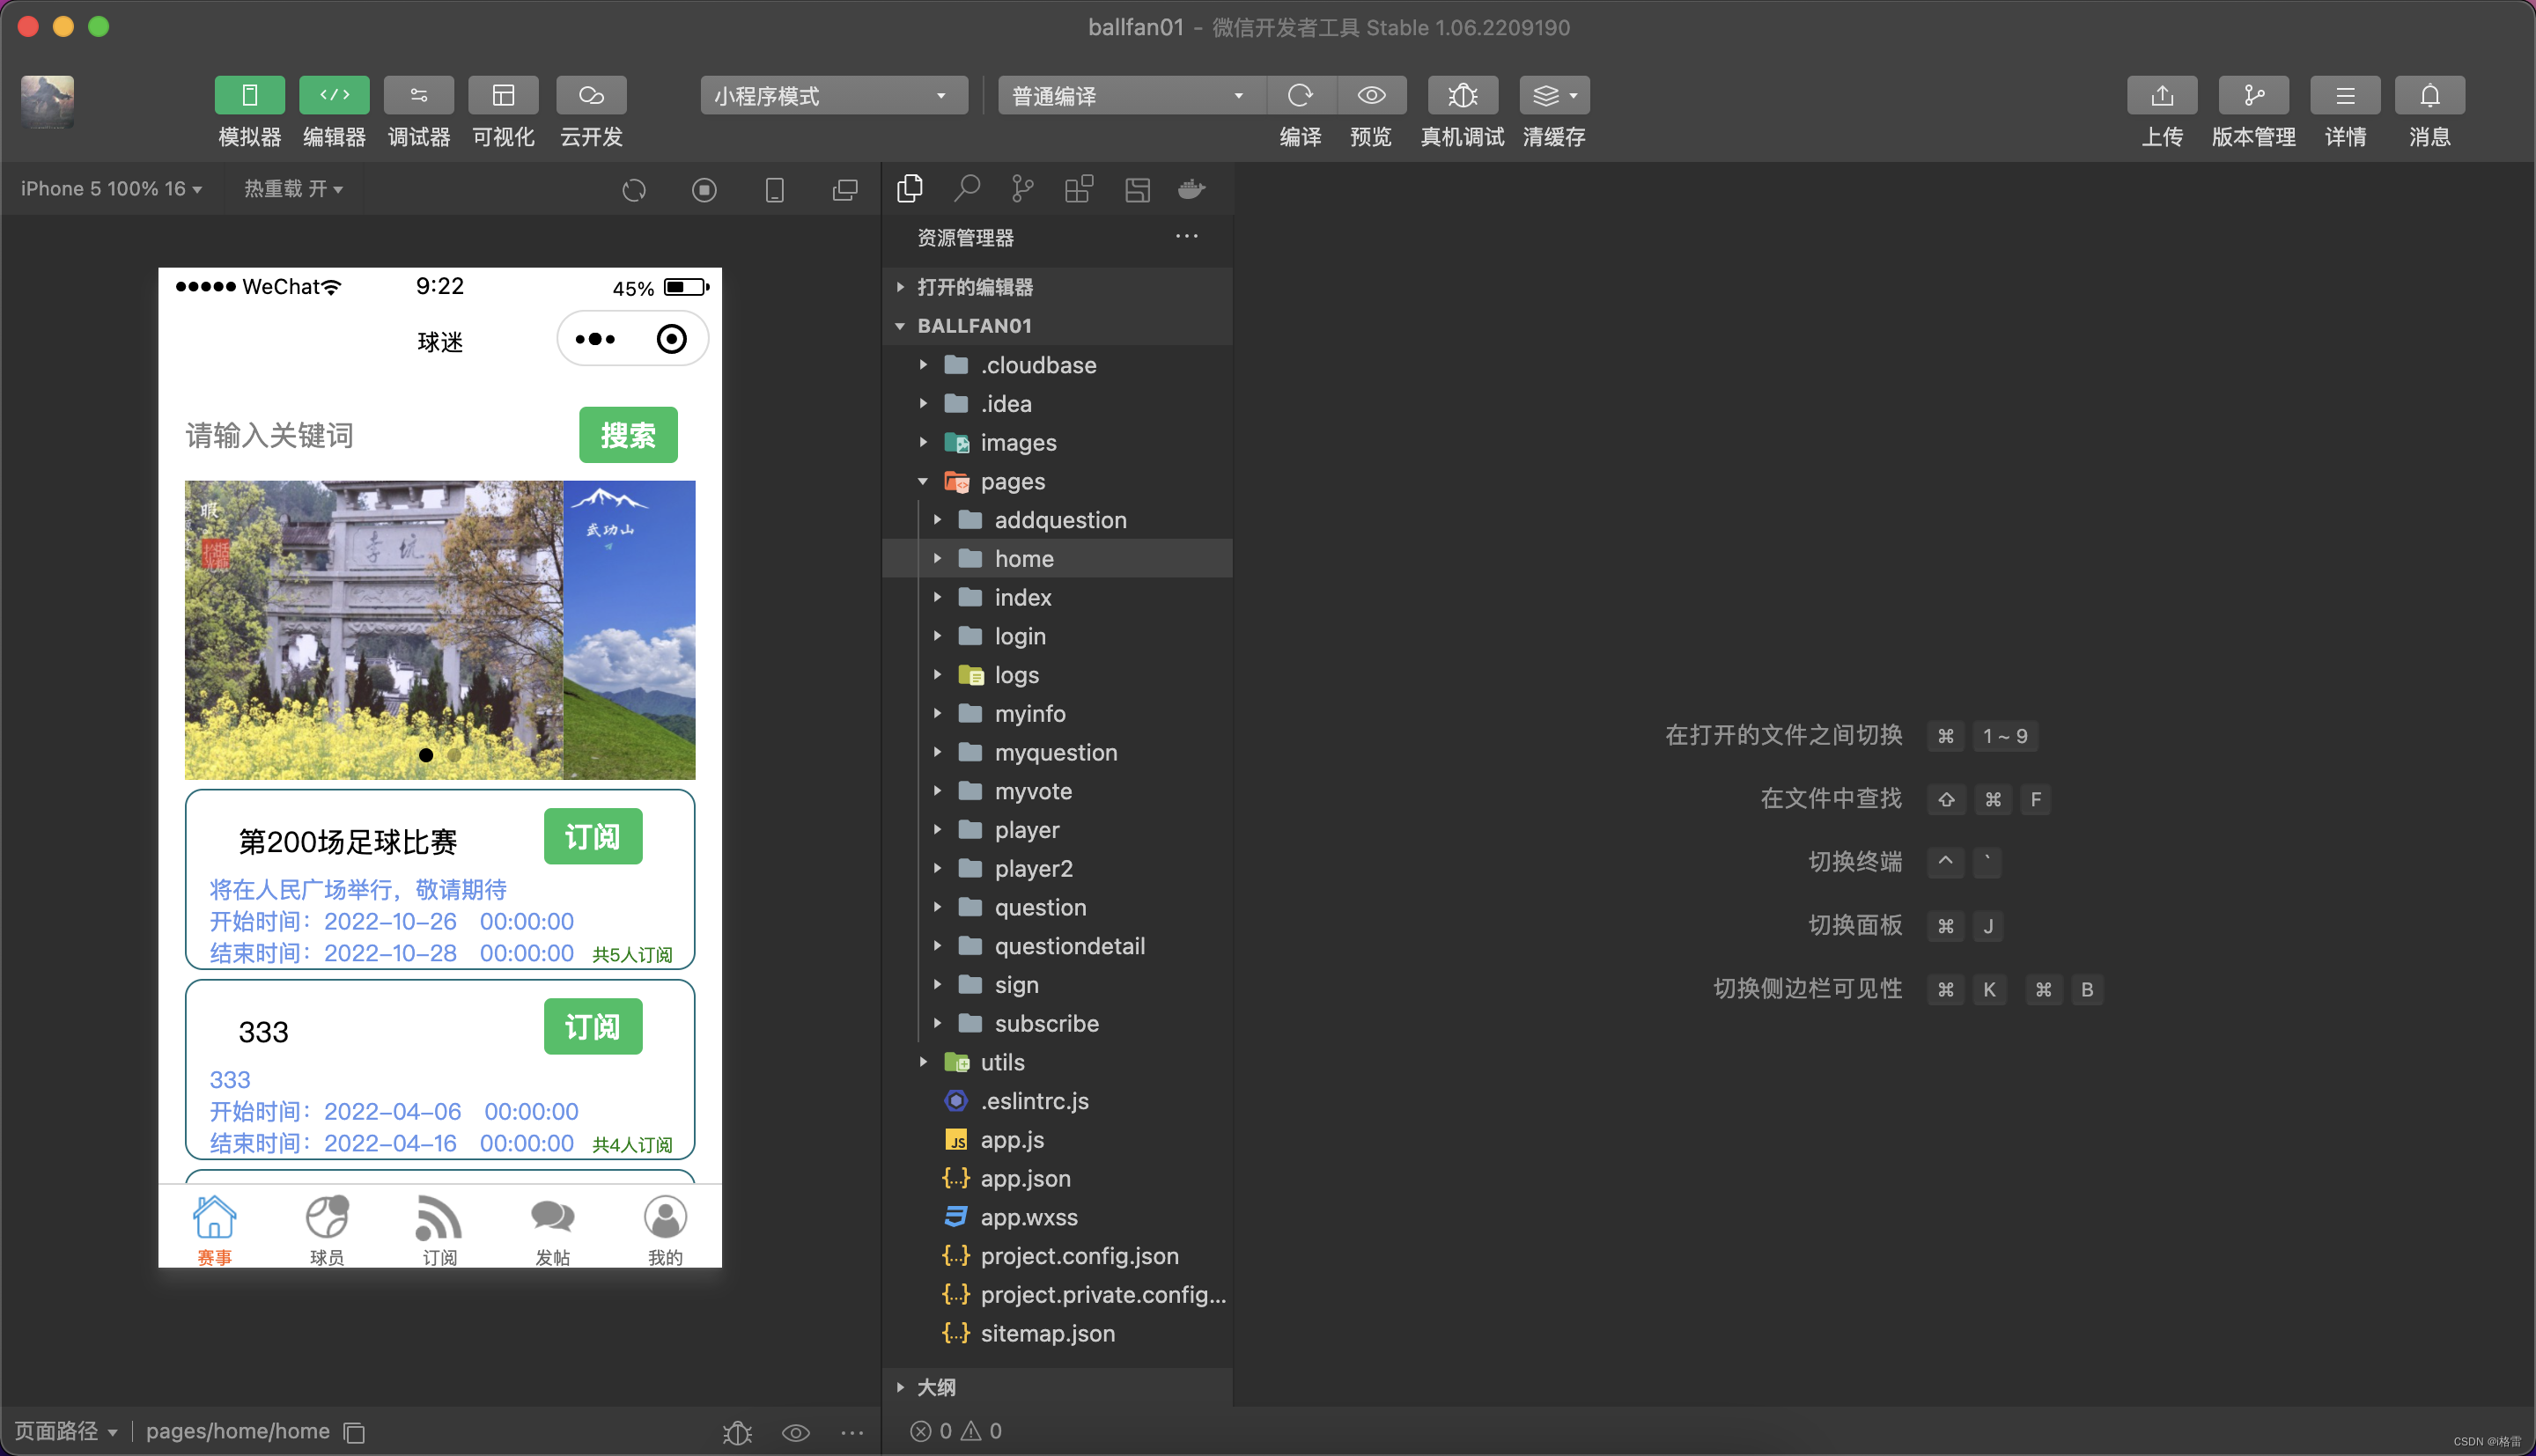Select the 调试器 (debugger) tool icon

pos(418,95)
